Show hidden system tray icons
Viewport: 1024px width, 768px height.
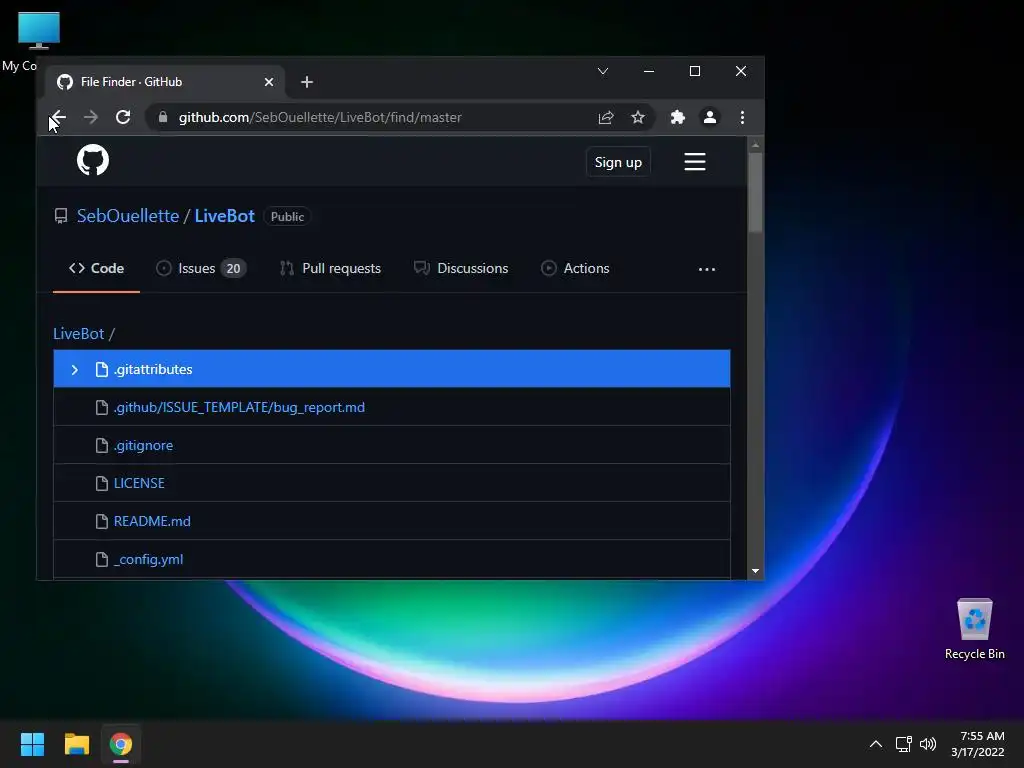click(876, 744)
